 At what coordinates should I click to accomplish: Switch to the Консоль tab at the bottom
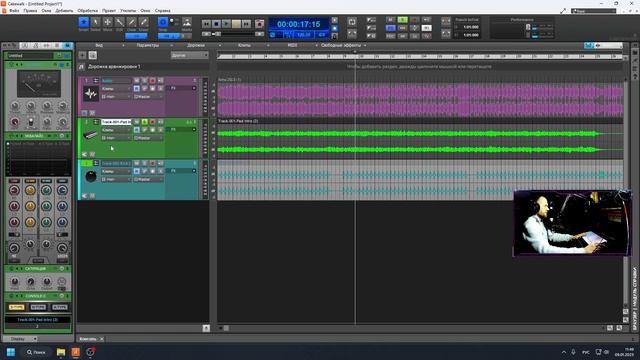(88, 339)
